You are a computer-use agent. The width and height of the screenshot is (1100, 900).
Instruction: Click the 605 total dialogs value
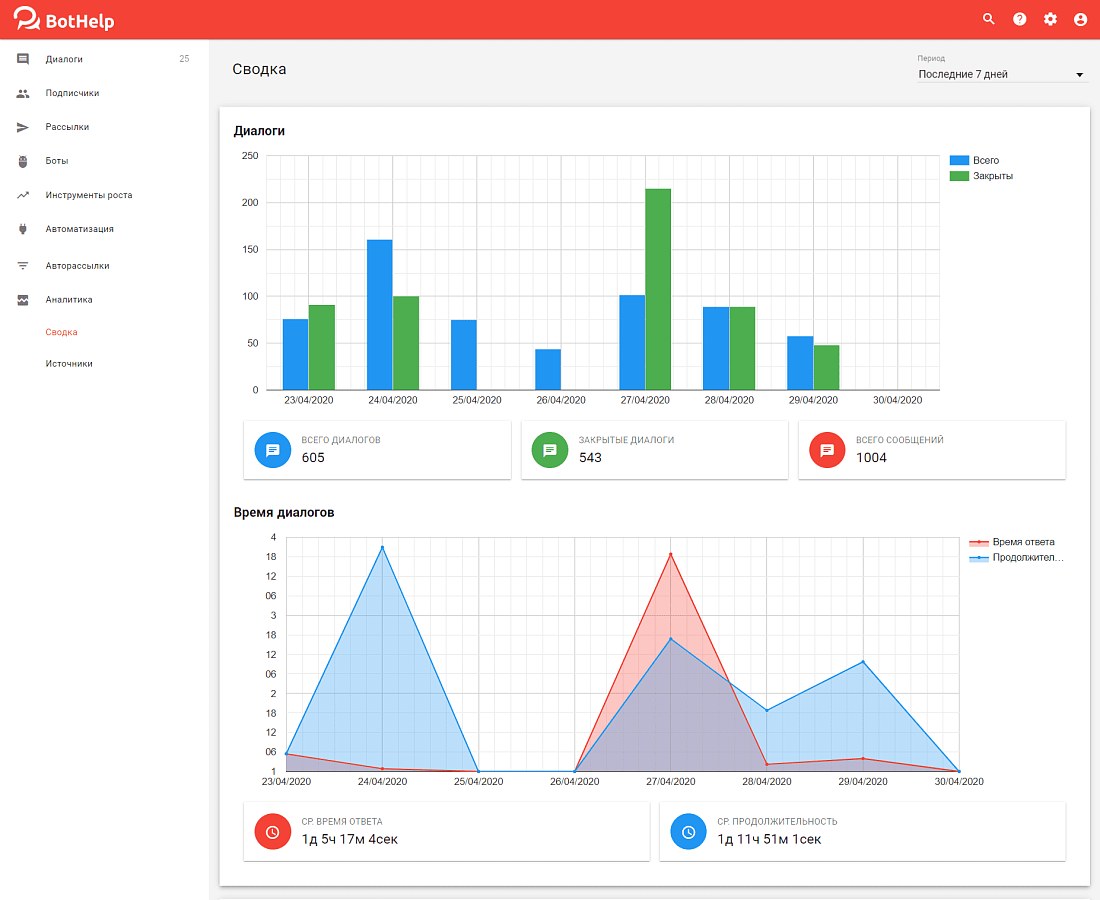313,457
